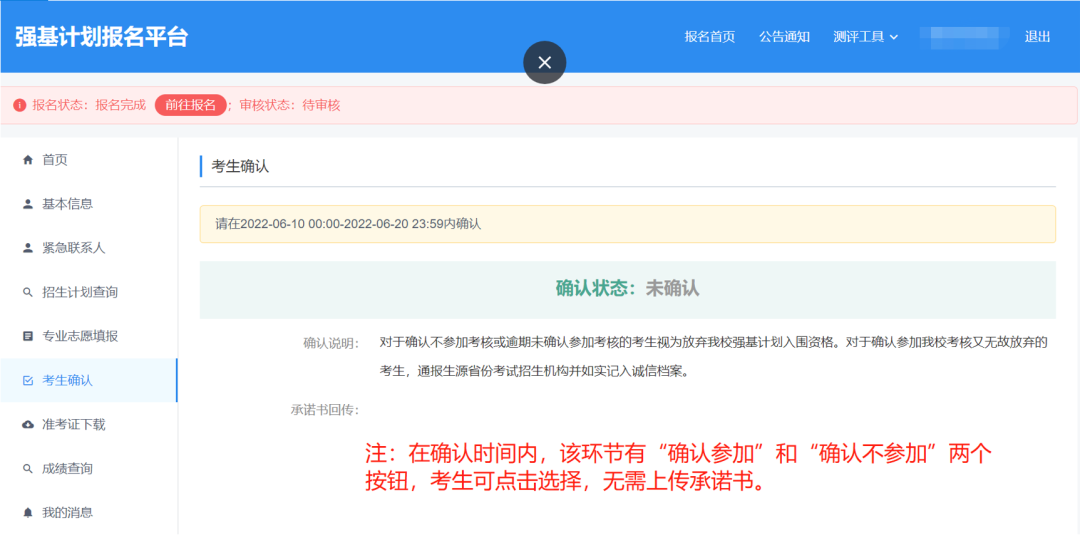Click the bell icon beside 我的消息
The height and width of the screenshot is (560, 1080).
click(x=28, y=513)
